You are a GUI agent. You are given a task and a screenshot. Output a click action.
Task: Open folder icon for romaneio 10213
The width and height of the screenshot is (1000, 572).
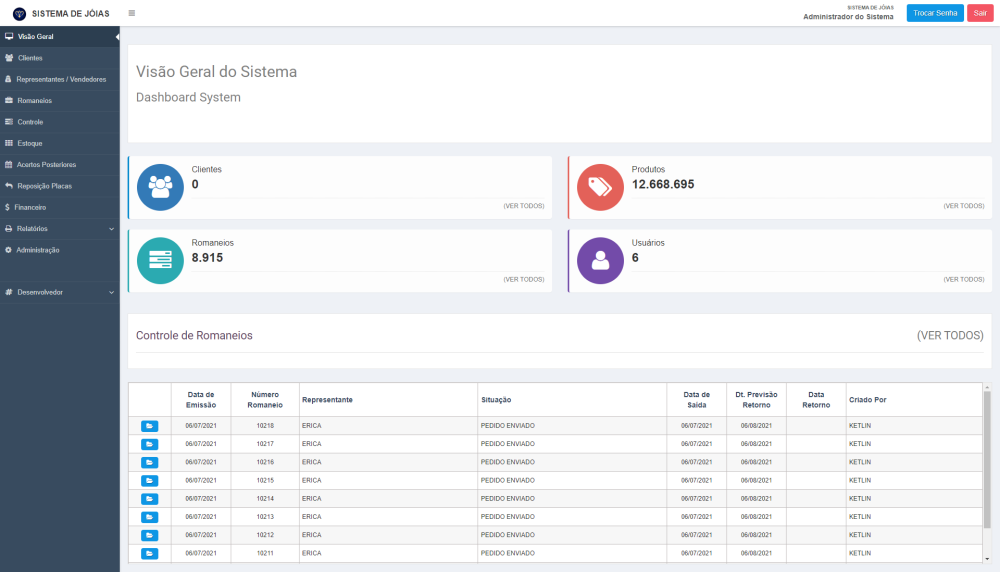click(x=149, y=517)
